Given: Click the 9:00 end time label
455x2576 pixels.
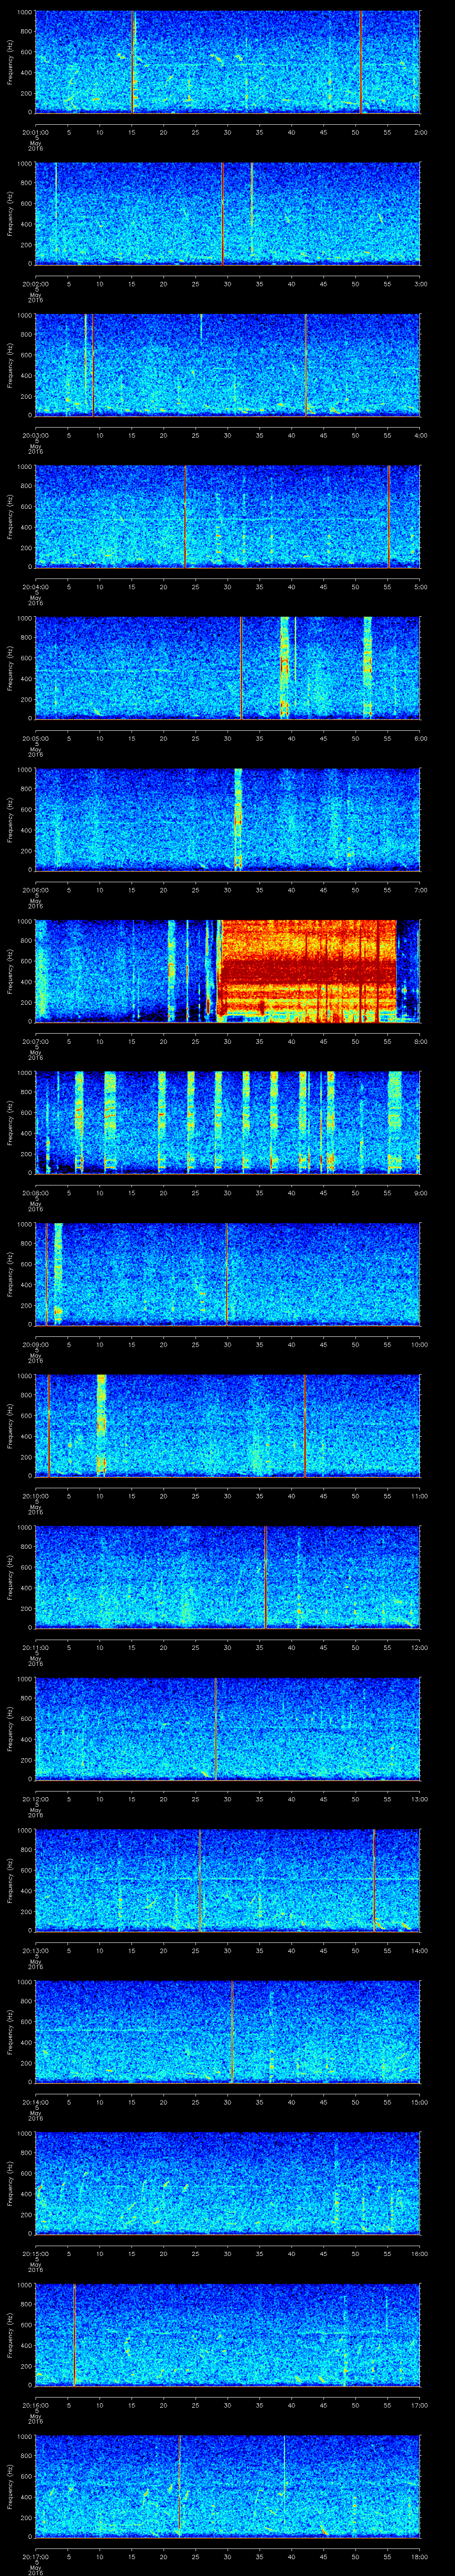Looking at the screenshot, I should 420,1193.
